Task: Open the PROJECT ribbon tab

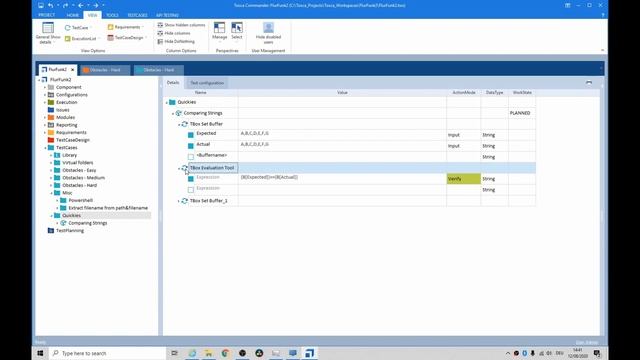Action: point(47,15)
